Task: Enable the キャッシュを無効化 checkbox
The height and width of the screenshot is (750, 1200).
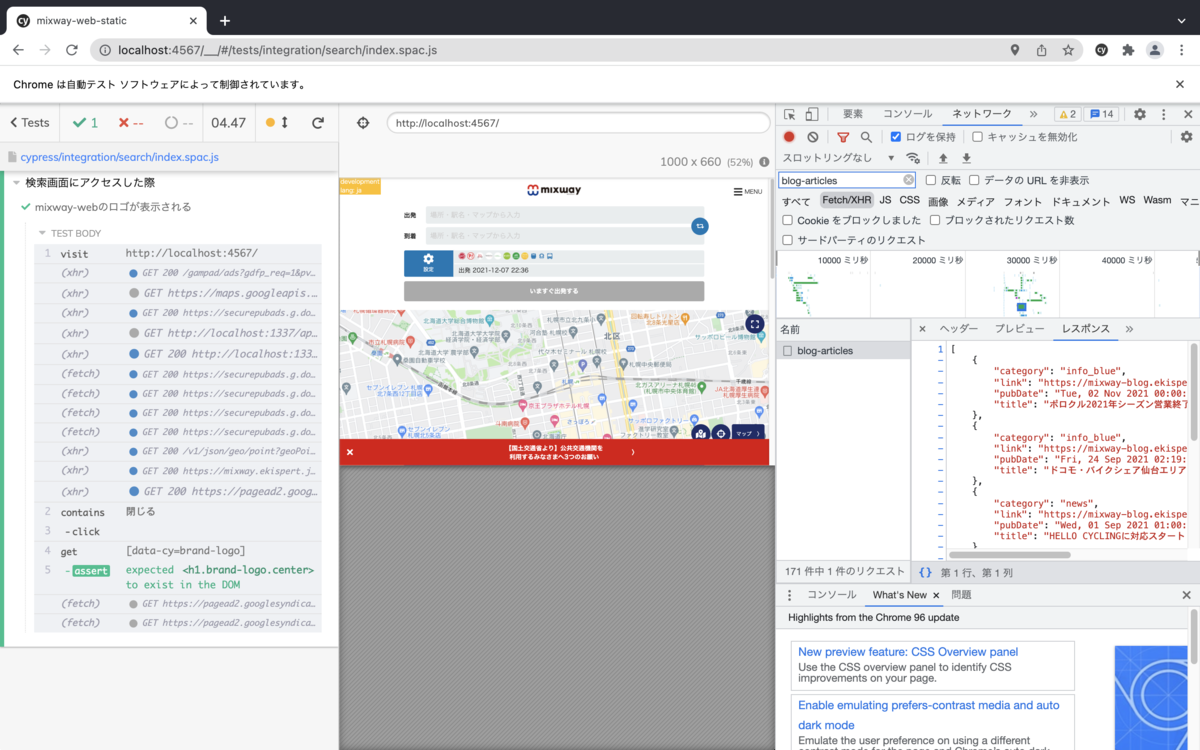Action: 977,137
